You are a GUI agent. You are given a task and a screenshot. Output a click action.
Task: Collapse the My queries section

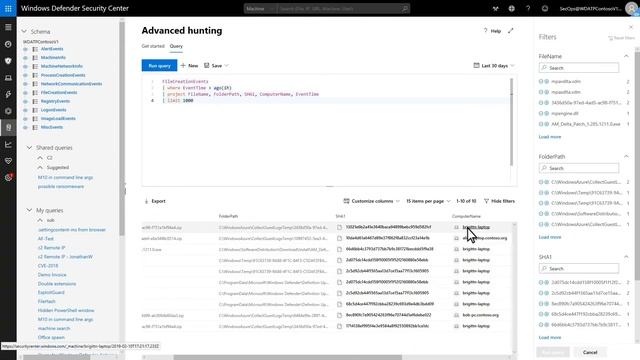pyautogui.click(x=29, y=210)
